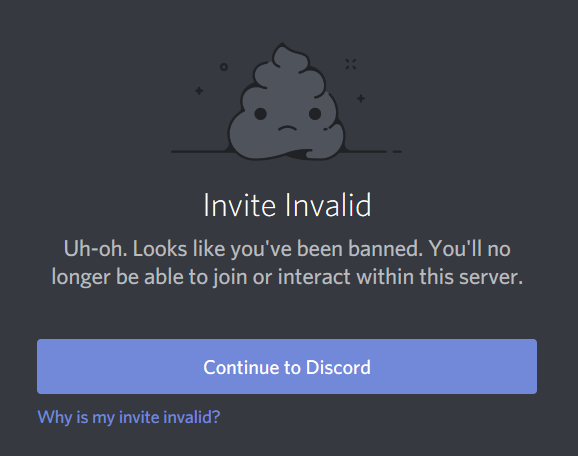Click the small hollow circle decoration

point(224,67)
